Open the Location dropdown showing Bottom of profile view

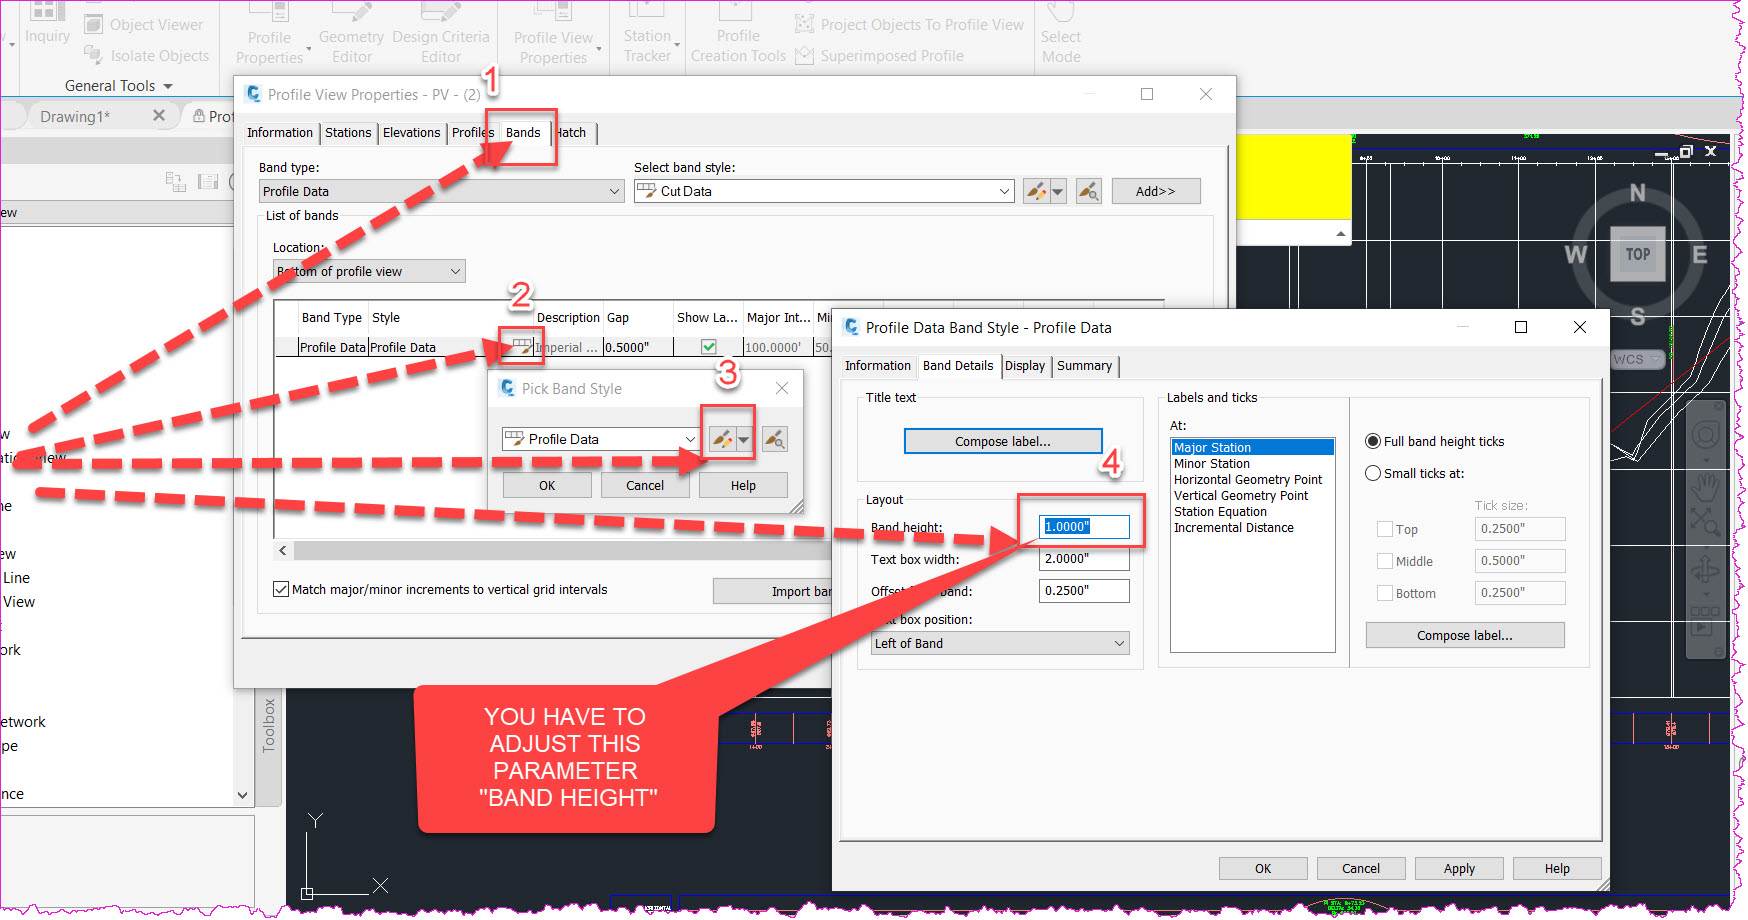pyautogui.click(x=456, y=270)
